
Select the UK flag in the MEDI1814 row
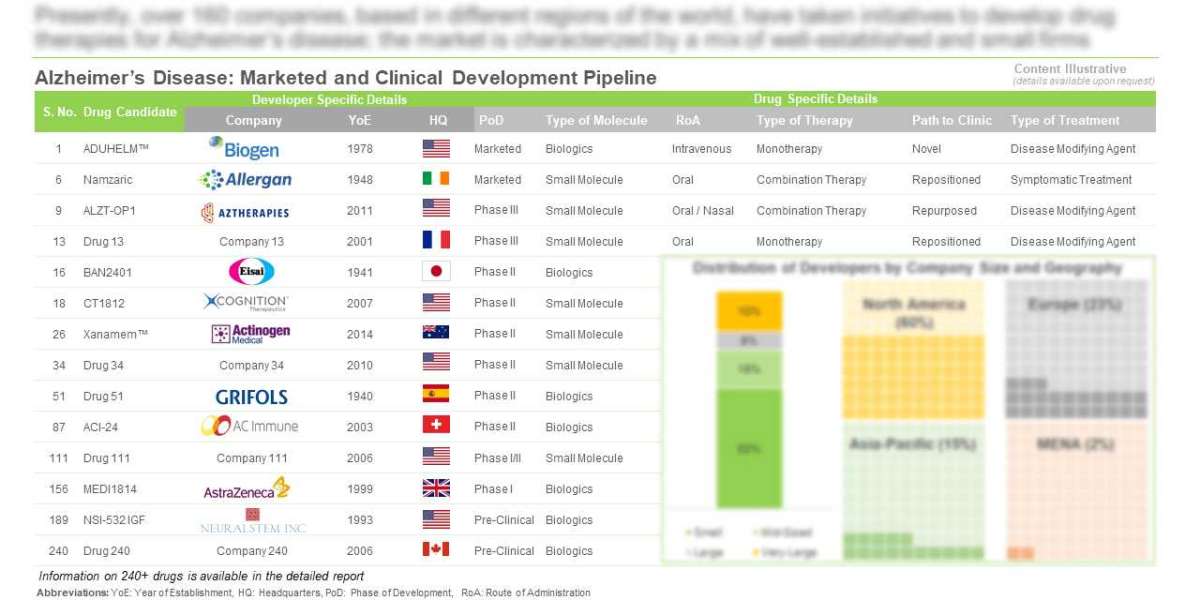[436, 488]
